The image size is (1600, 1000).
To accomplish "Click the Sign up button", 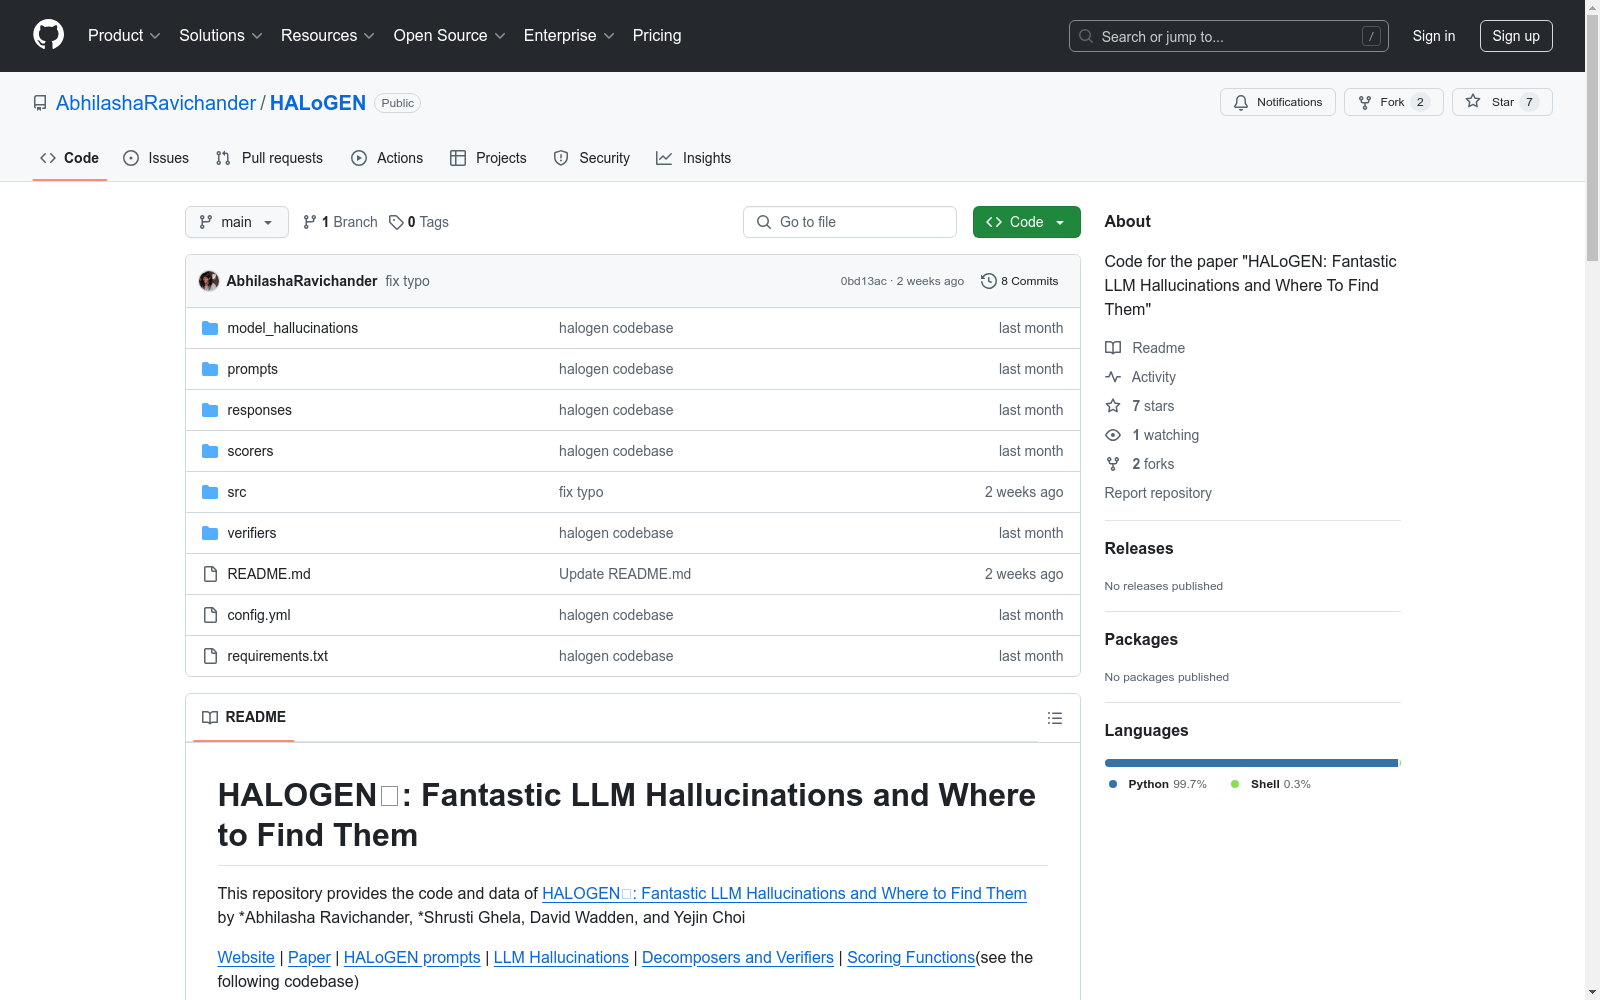I will pos(1515,36).
